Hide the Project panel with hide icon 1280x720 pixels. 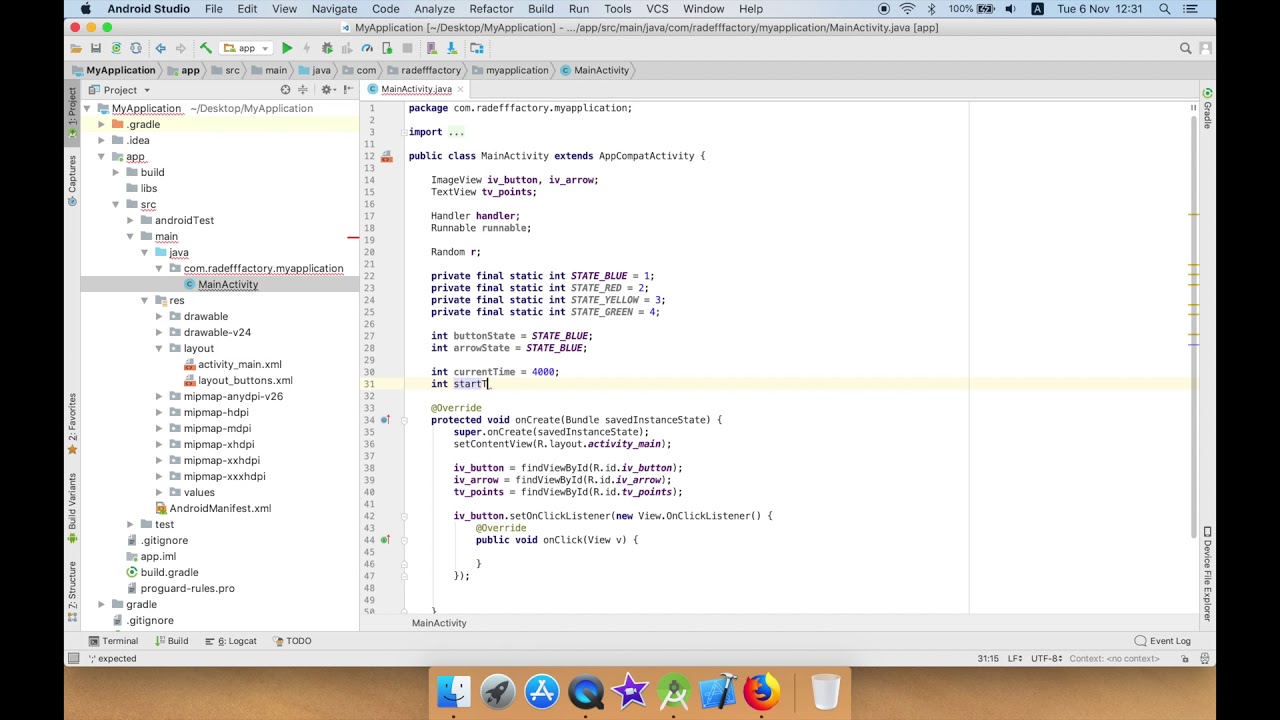(x=348, y=90)
